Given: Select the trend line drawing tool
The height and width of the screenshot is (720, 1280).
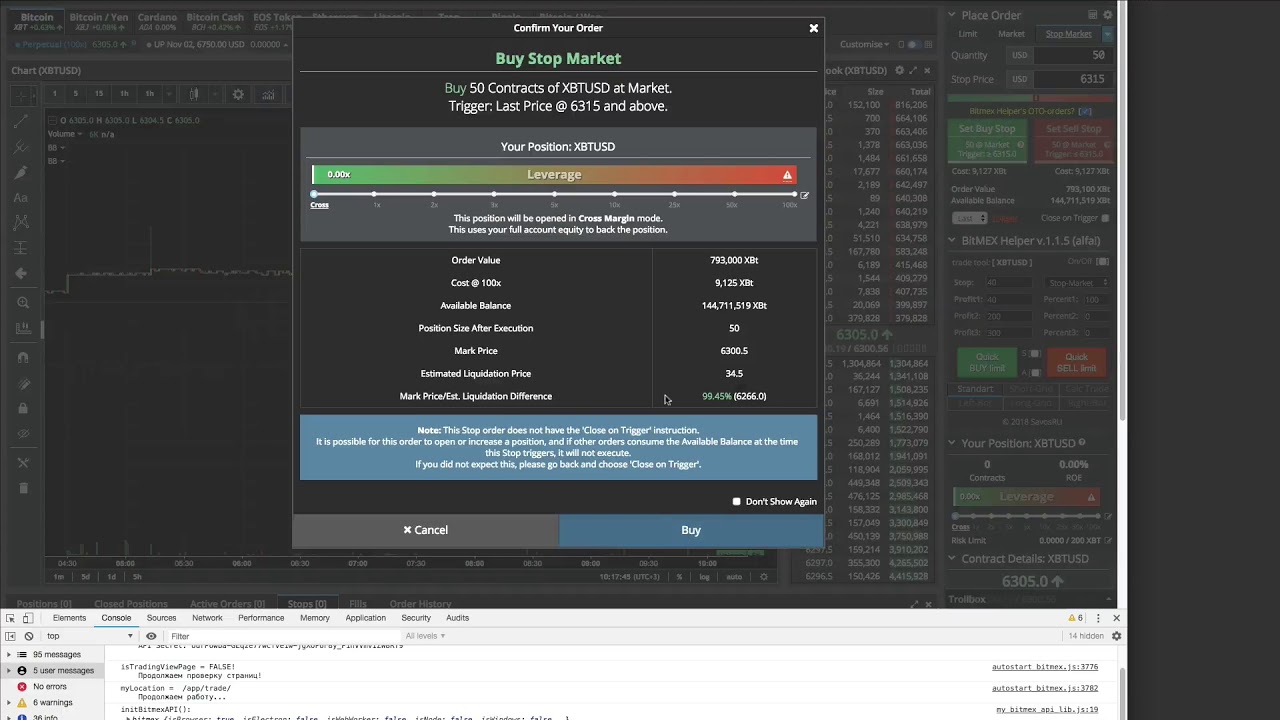Looking at the screenshot, I should [21, 121].
